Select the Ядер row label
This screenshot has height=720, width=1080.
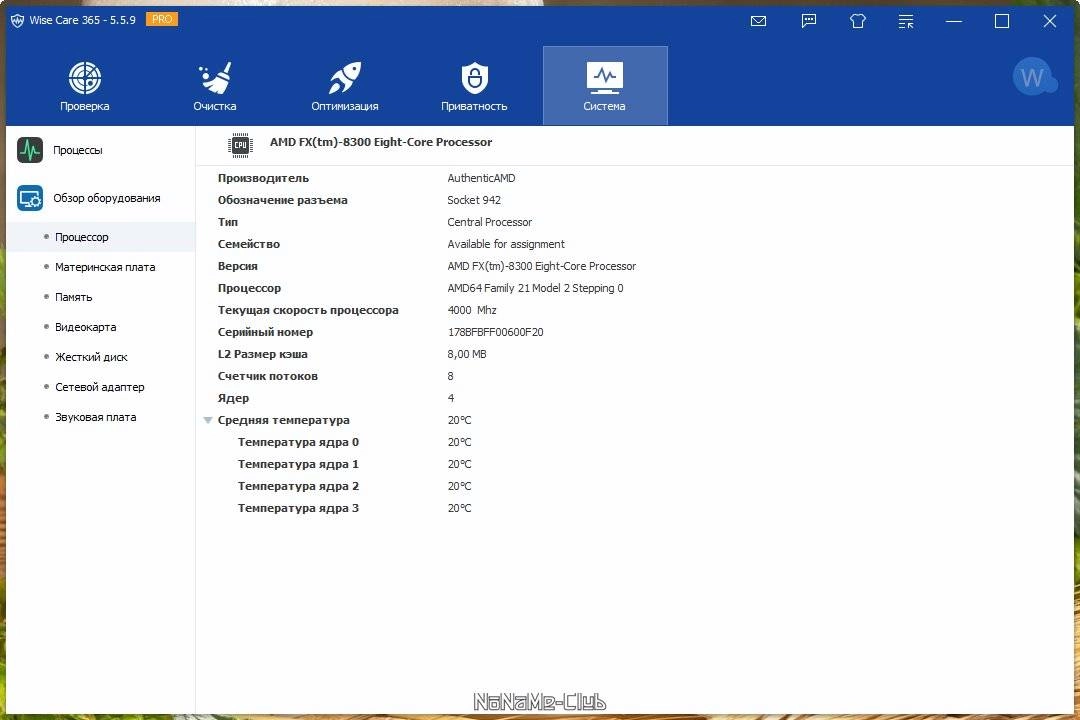coord(233,398)
